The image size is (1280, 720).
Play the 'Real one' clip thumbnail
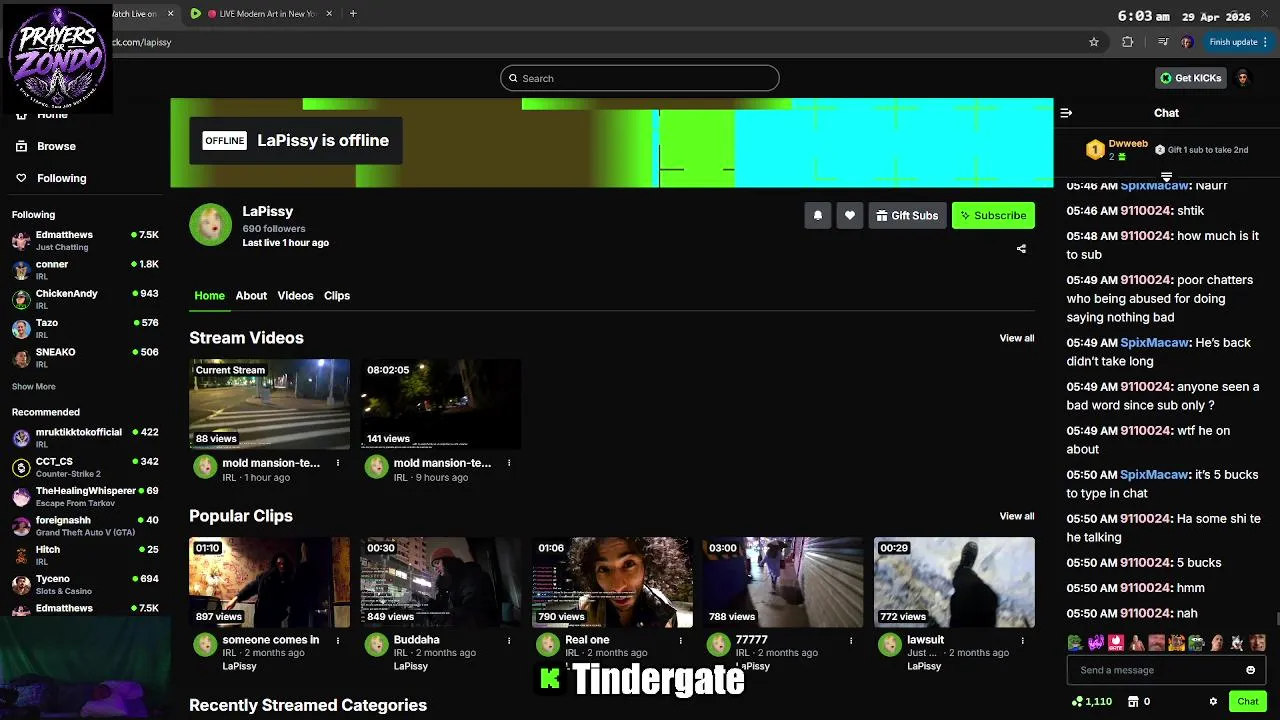(612, 582)
